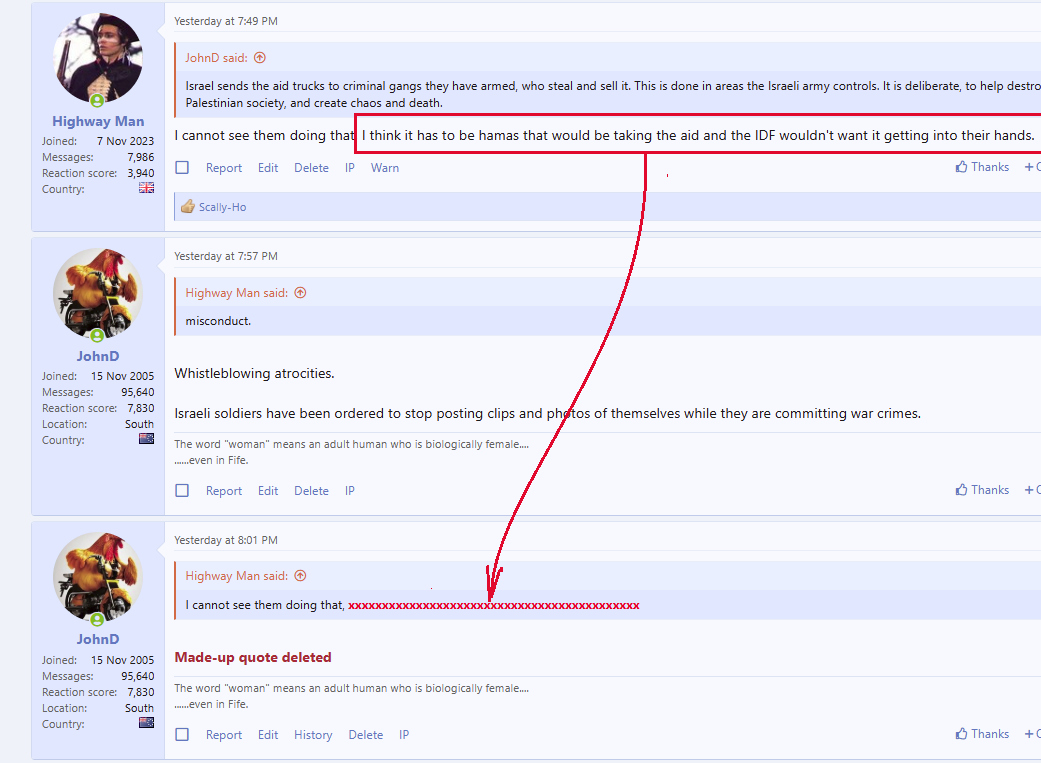Give Thanks to Highway Man's post
1041x763 pixels.
pos(981,167)
